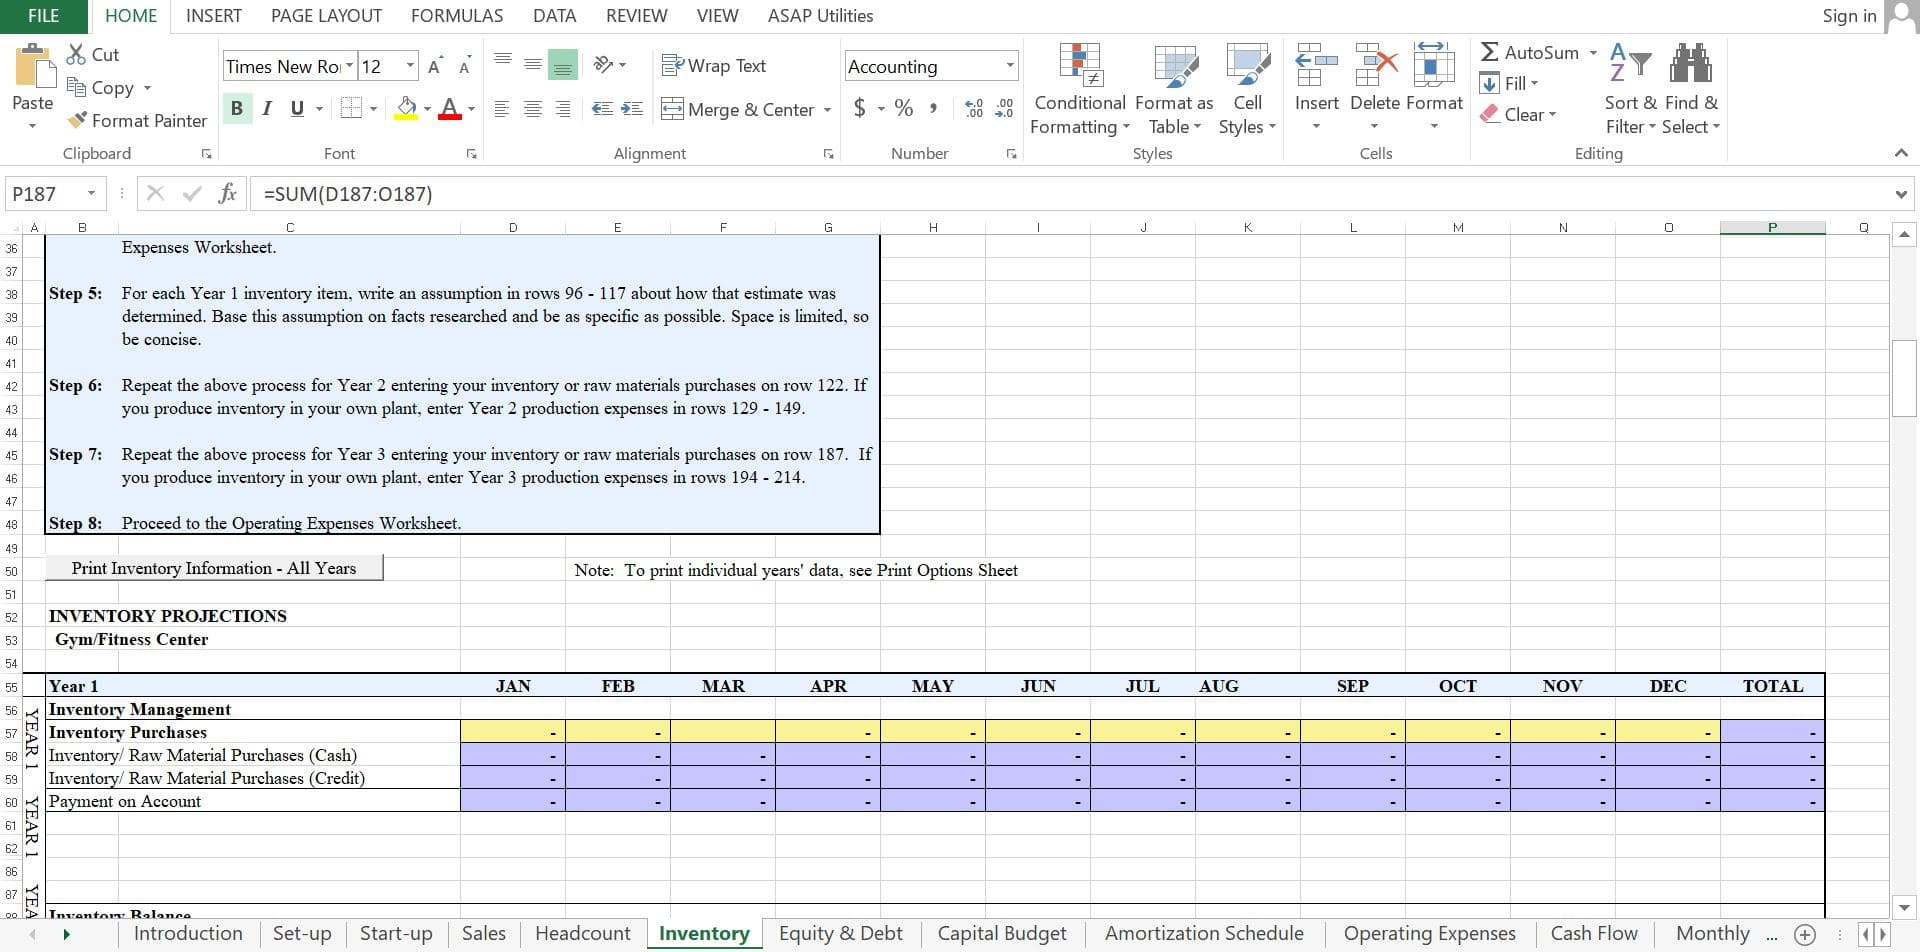Open borders dropdown arrow
The image size is (1920, 952).
pos(374,109)
